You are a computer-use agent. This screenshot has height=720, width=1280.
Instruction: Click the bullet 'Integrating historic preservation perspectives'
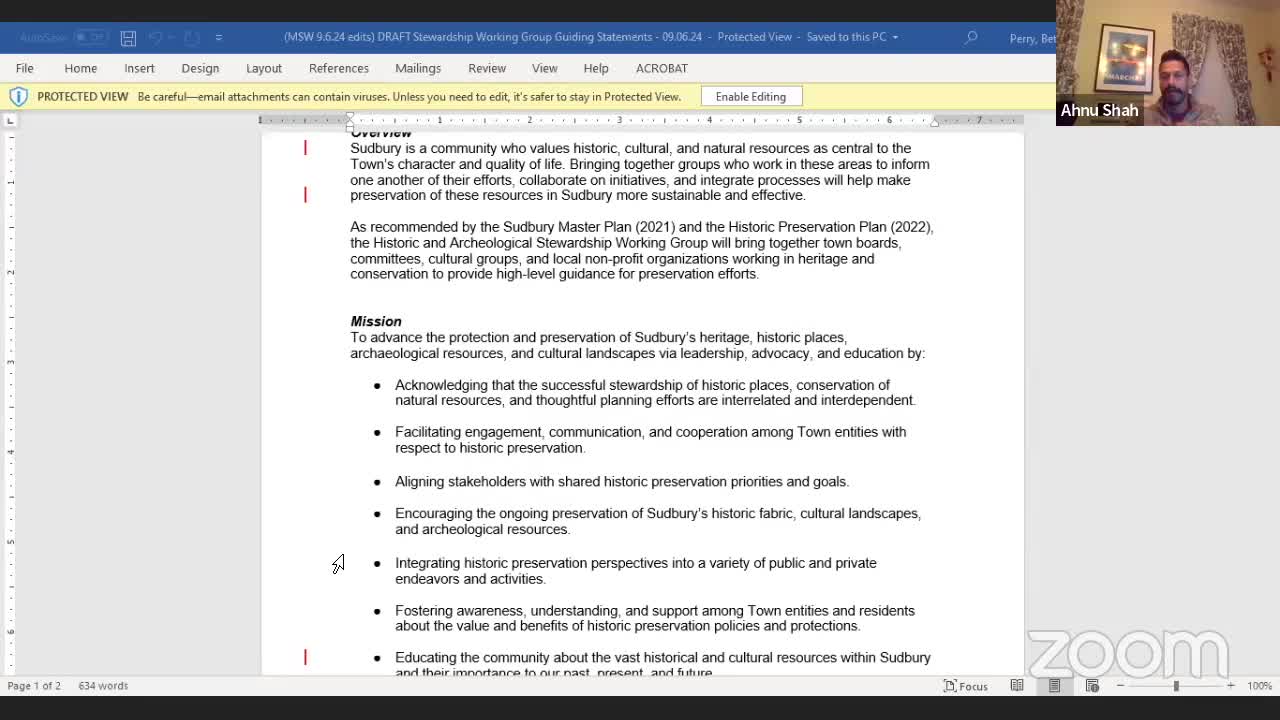pos(636,571)
